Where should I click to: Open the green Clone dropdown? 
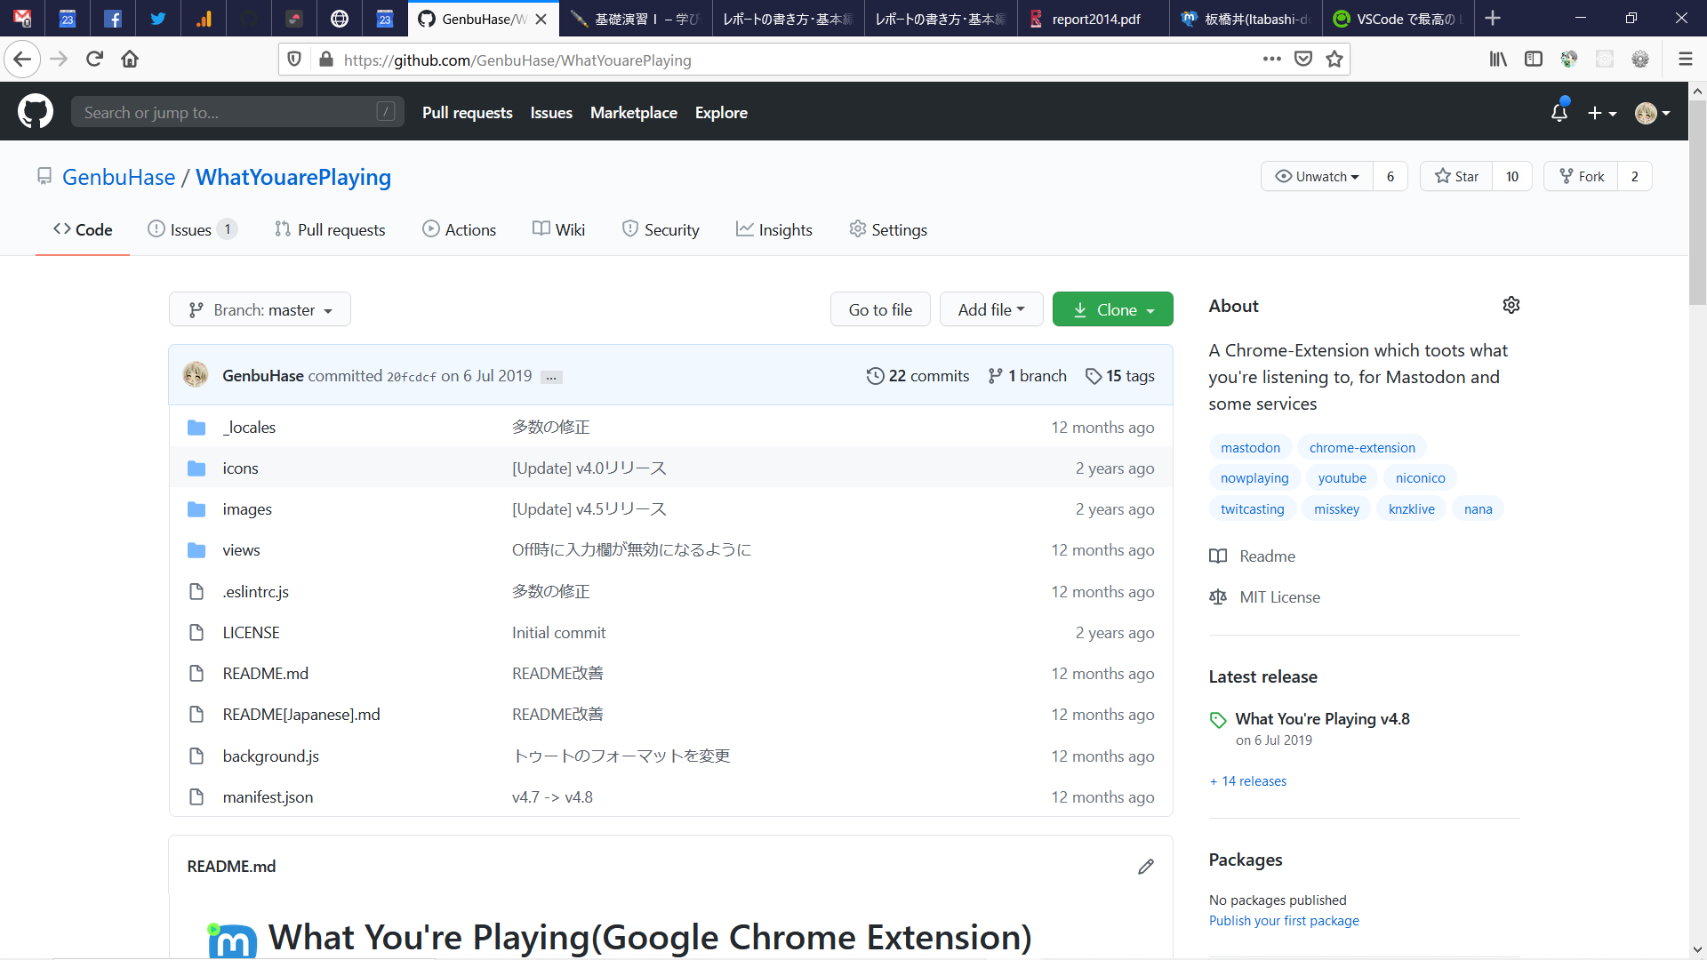(1112, 310)
